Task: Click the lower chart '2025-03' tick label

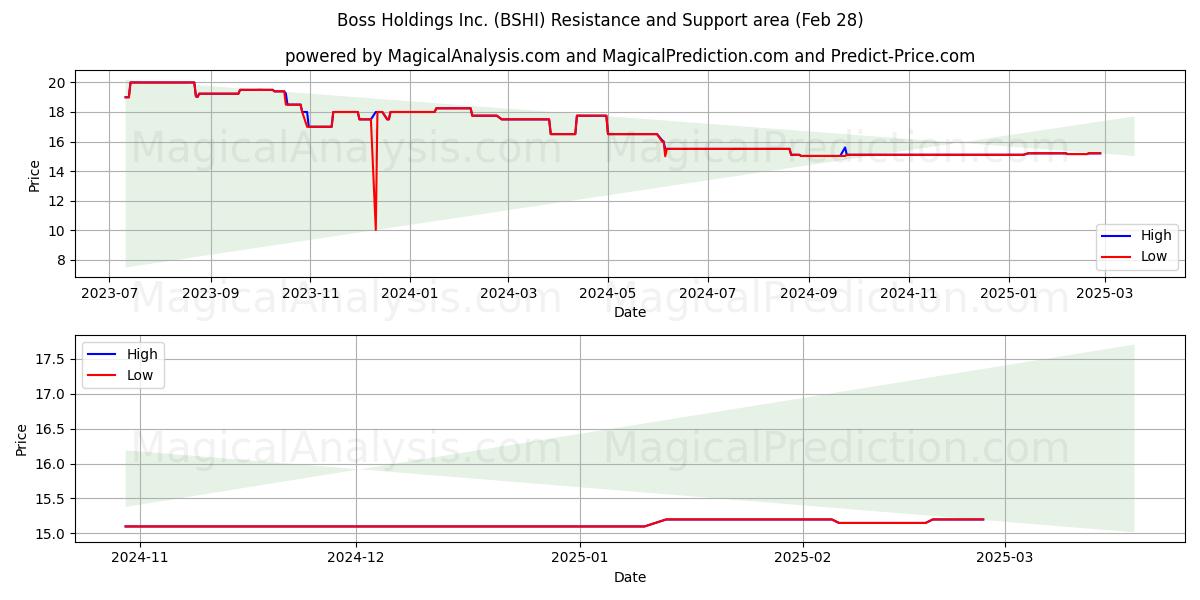Action: point(1005,559)
